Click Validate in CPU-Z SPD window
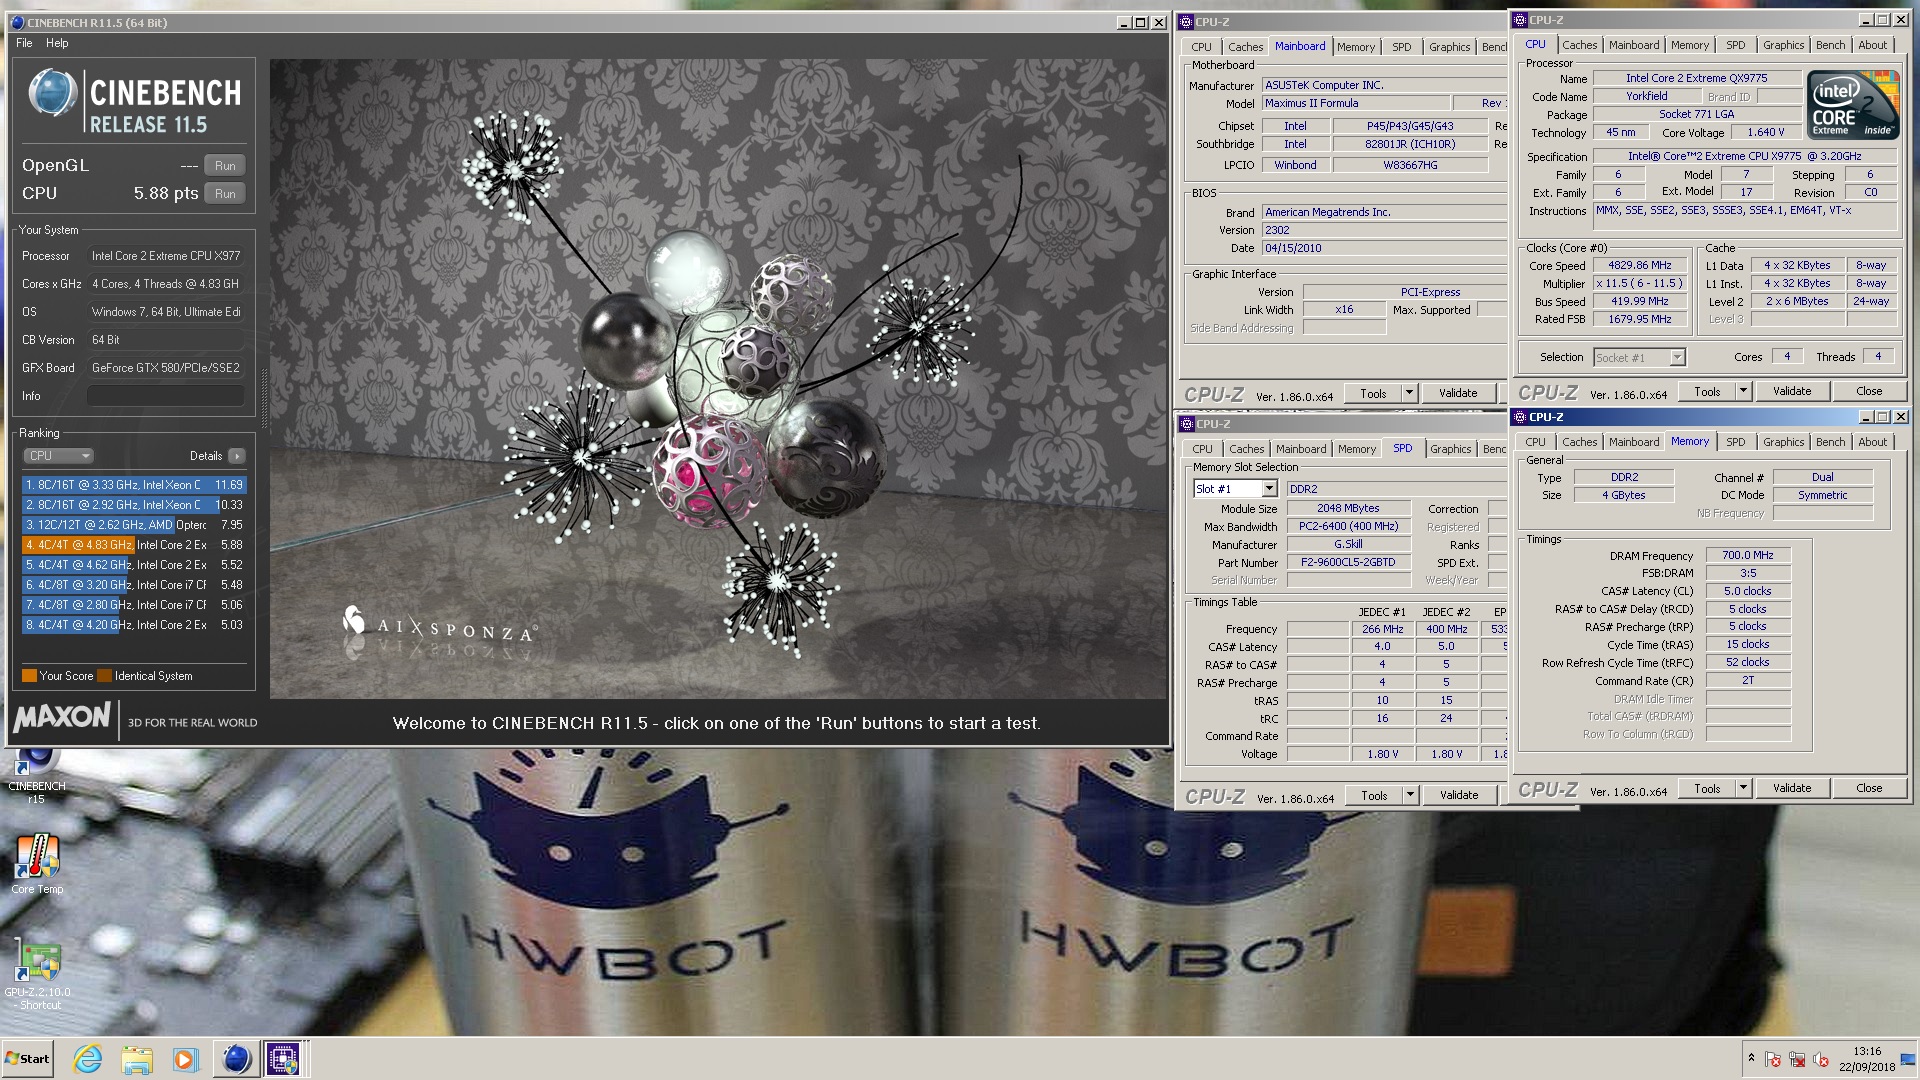 (1458, 796)
